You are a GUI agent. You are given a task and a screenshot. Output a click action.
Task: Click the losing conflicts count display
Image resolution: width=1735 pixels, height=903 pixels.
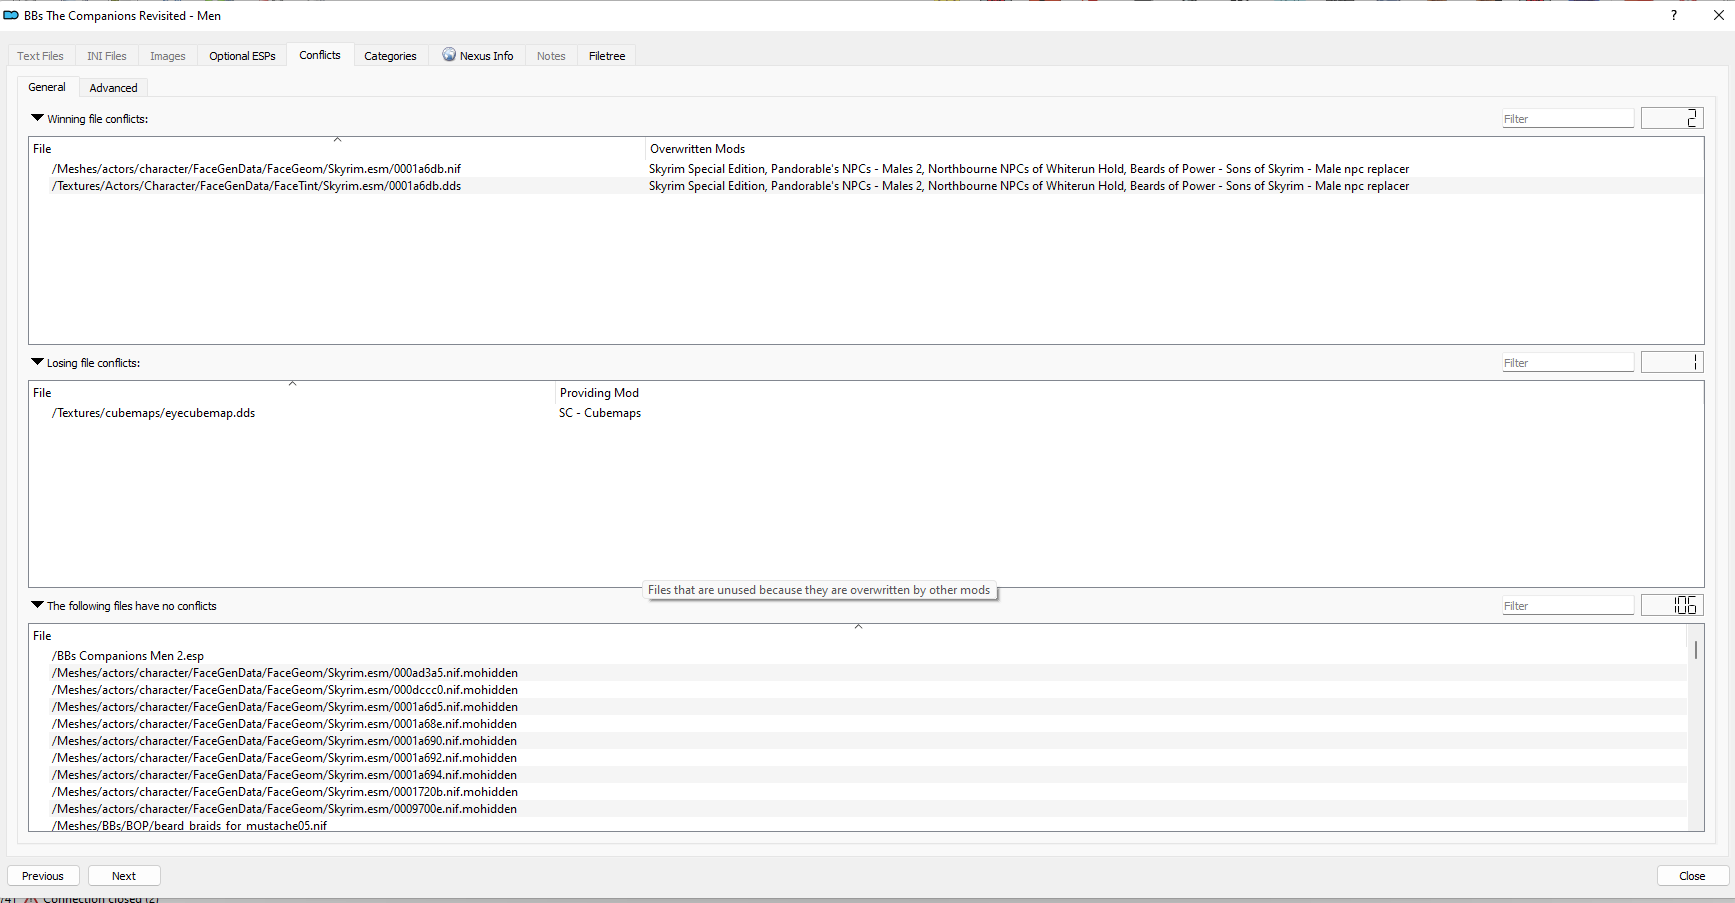[1672, 363]
